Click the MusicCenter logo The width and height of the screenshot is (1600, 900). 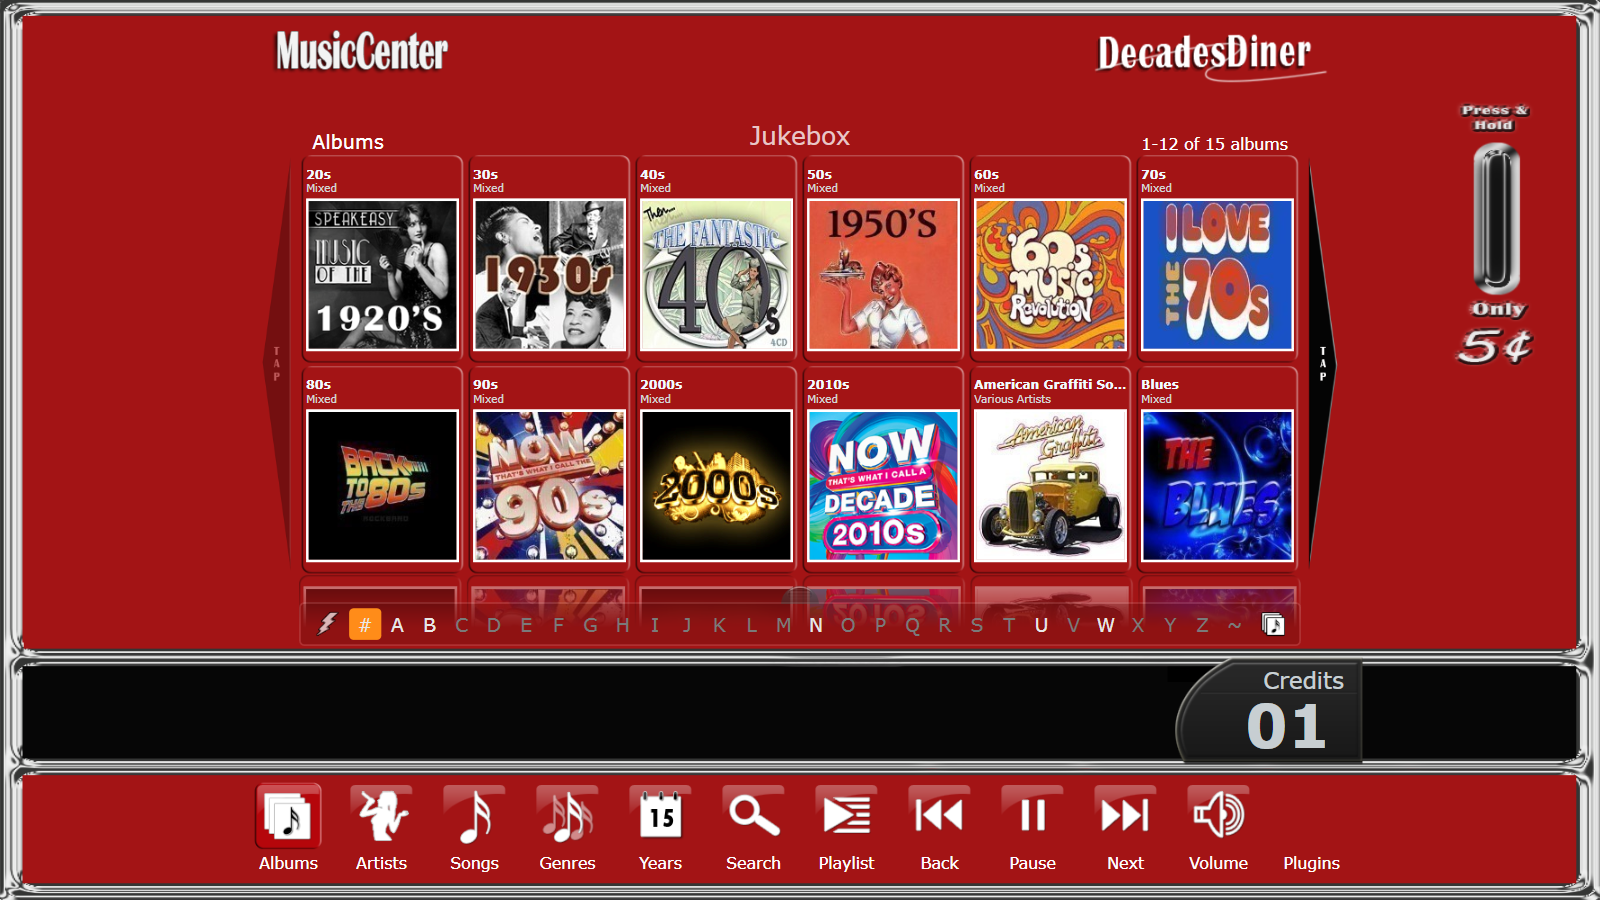pos(362,51)
